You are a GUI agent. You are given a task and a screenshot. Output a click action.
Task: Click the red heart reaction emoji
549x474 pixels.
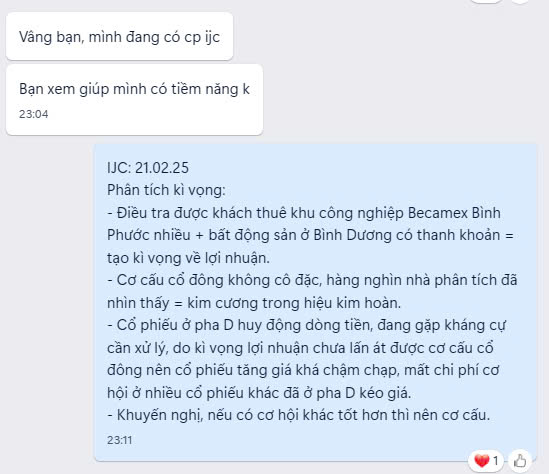coord(481,460)
